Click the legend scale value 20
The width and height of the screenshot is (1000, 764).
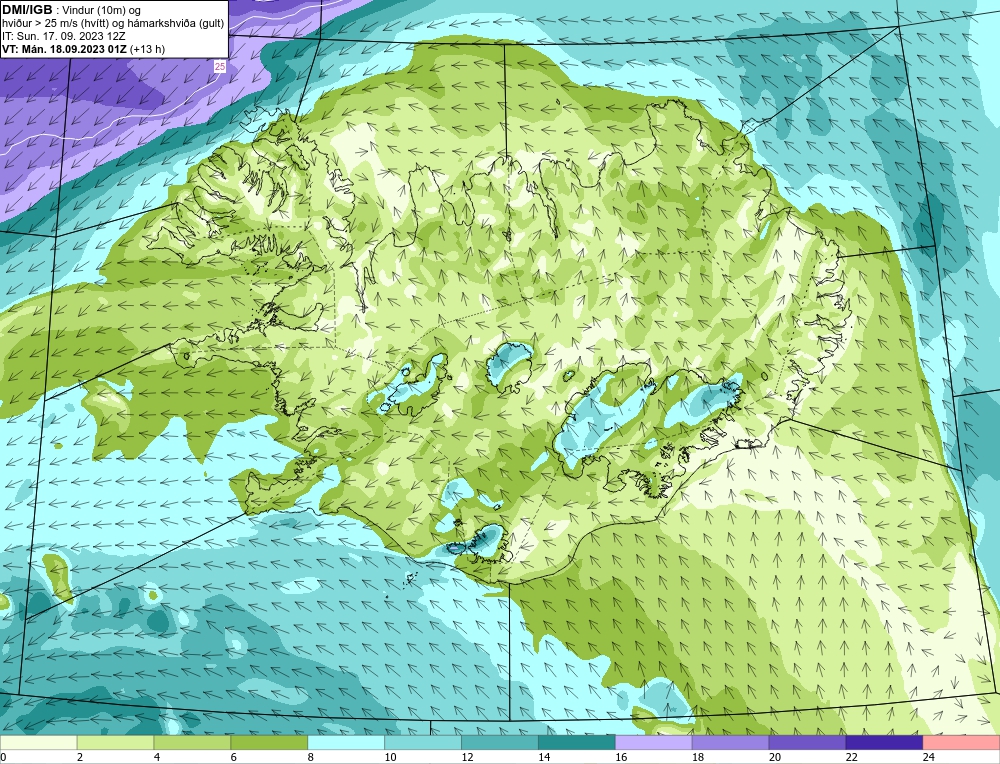[x=774, y=757]
